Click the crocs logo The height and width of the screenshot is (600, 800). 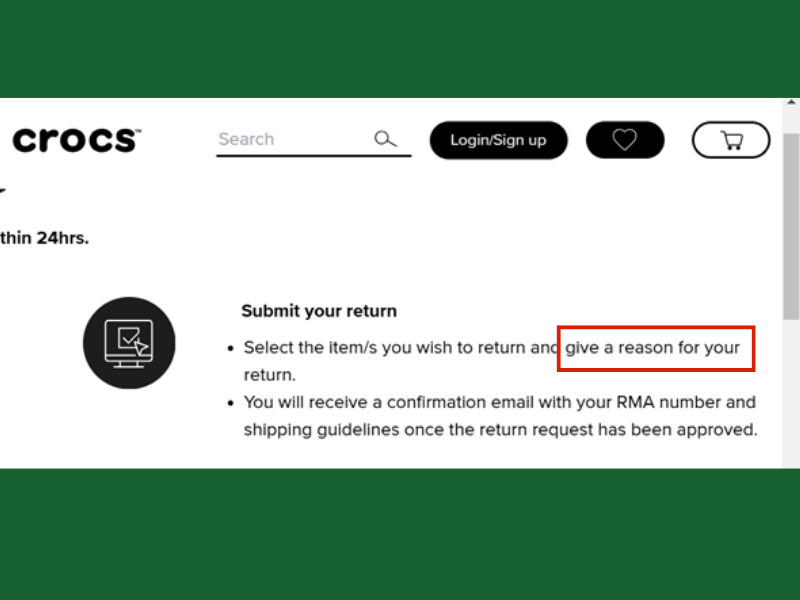tap(75, 140)
